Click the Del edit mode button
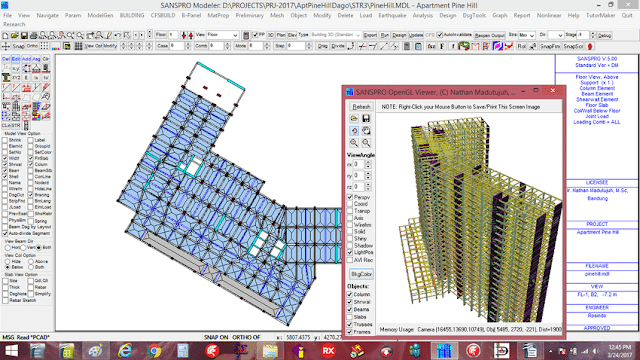 (6, 59)
